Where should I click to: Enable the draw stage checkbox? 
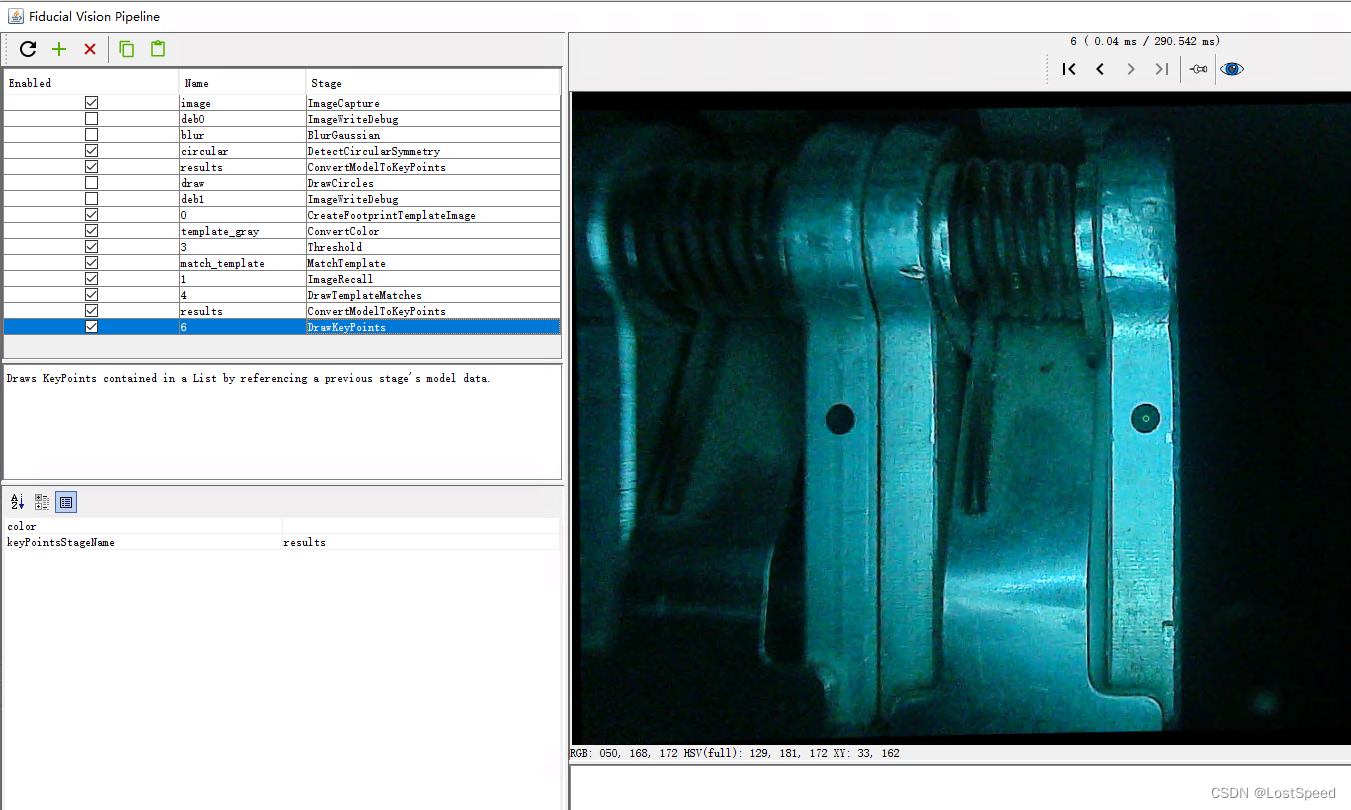click(92, 183)
